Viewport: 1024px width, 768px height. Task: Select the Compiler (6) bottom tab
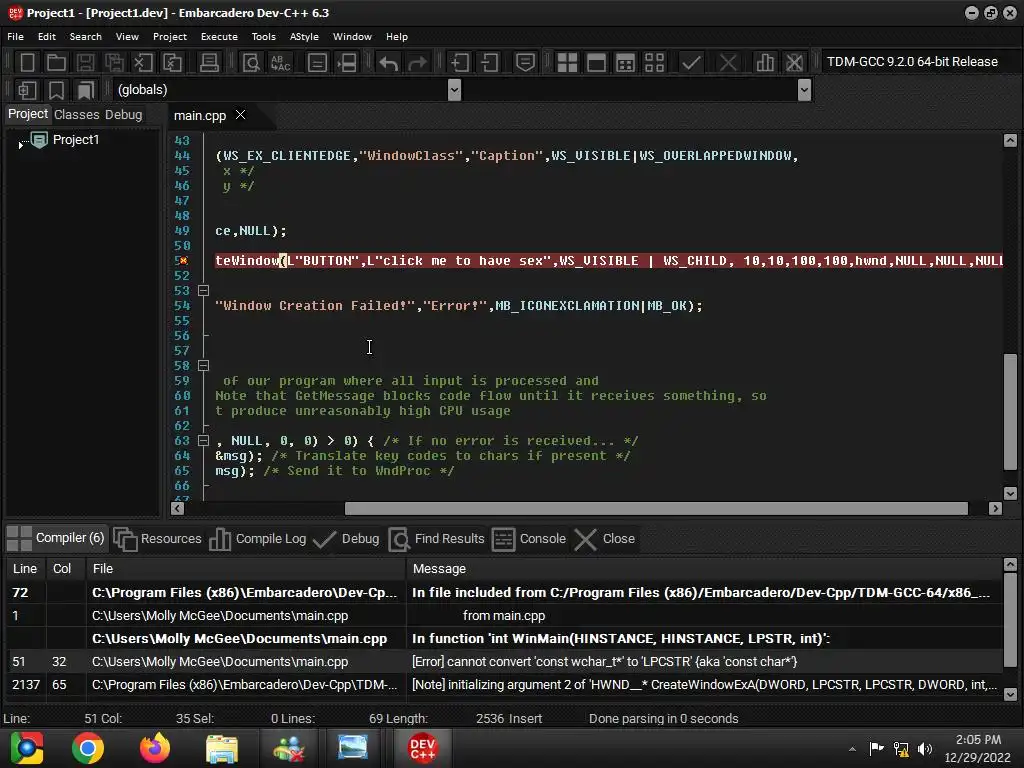[x=56, y=538]
